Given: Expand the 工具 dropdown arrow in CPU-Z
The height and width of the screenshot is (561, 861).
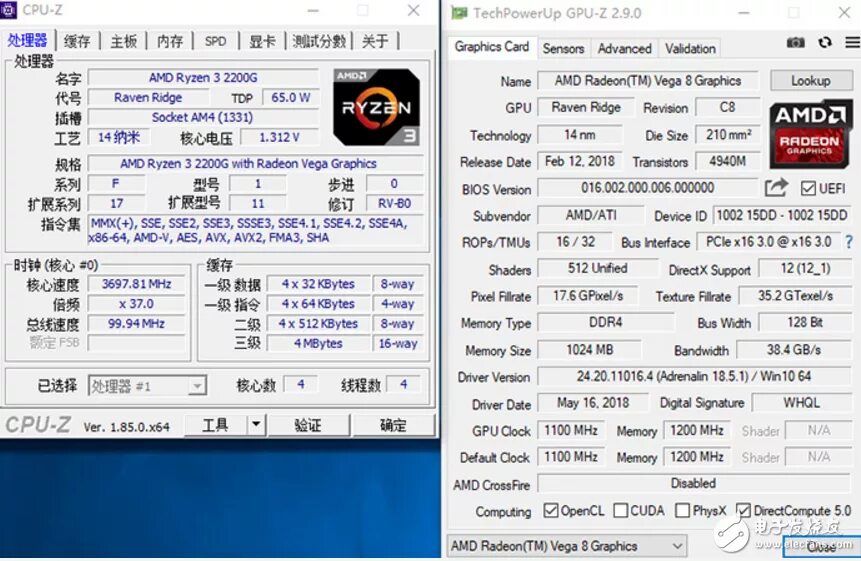Looking at the screenshot, I should [x=255, y=424].
